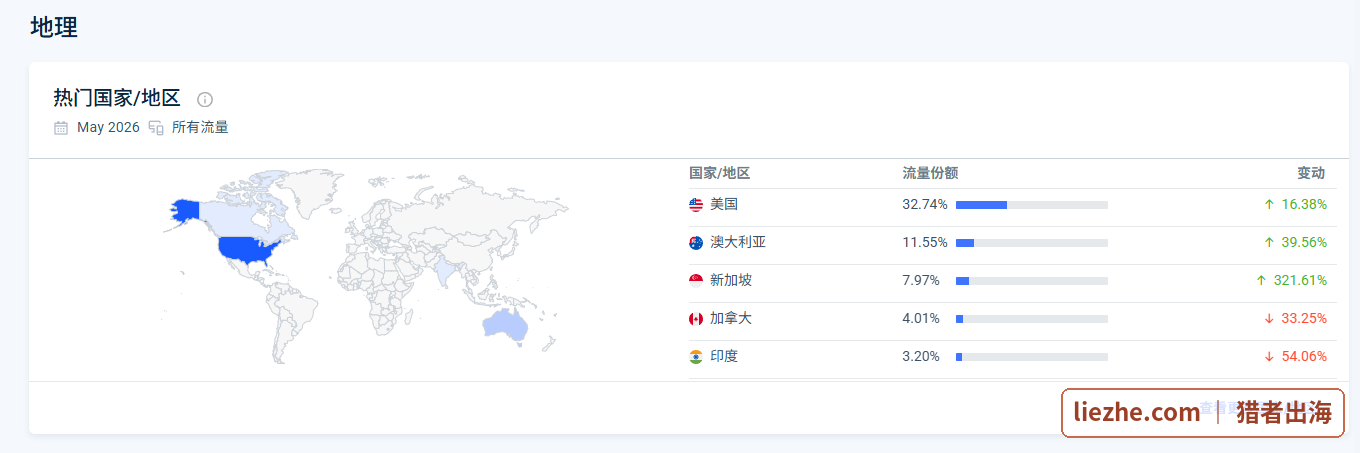Click the info icon beside 热门国家/地区

[x=205, y=99]
